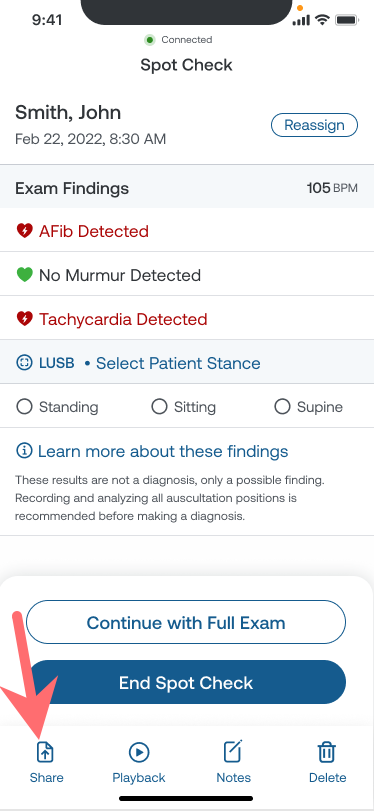
Task: Open the AFib Detected finding row
Action: (187, 231)
